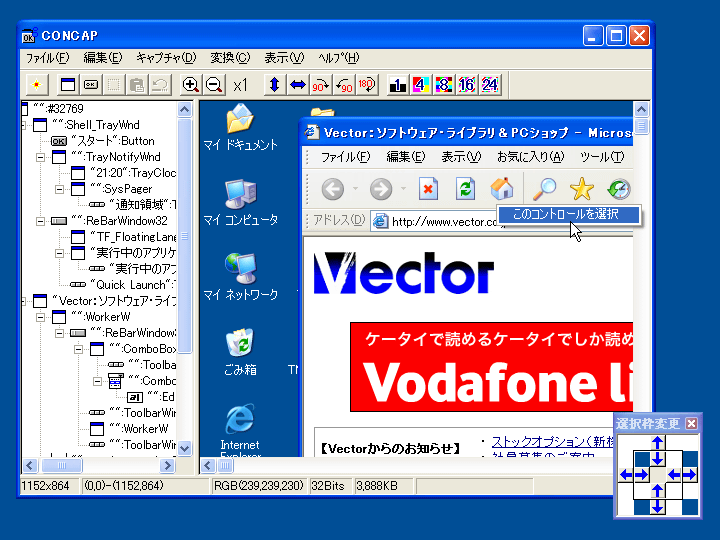Viewport: 720px width, 540px height.
Task: Open the ヘルプ(H) menu
Action: tap(339, 58)
